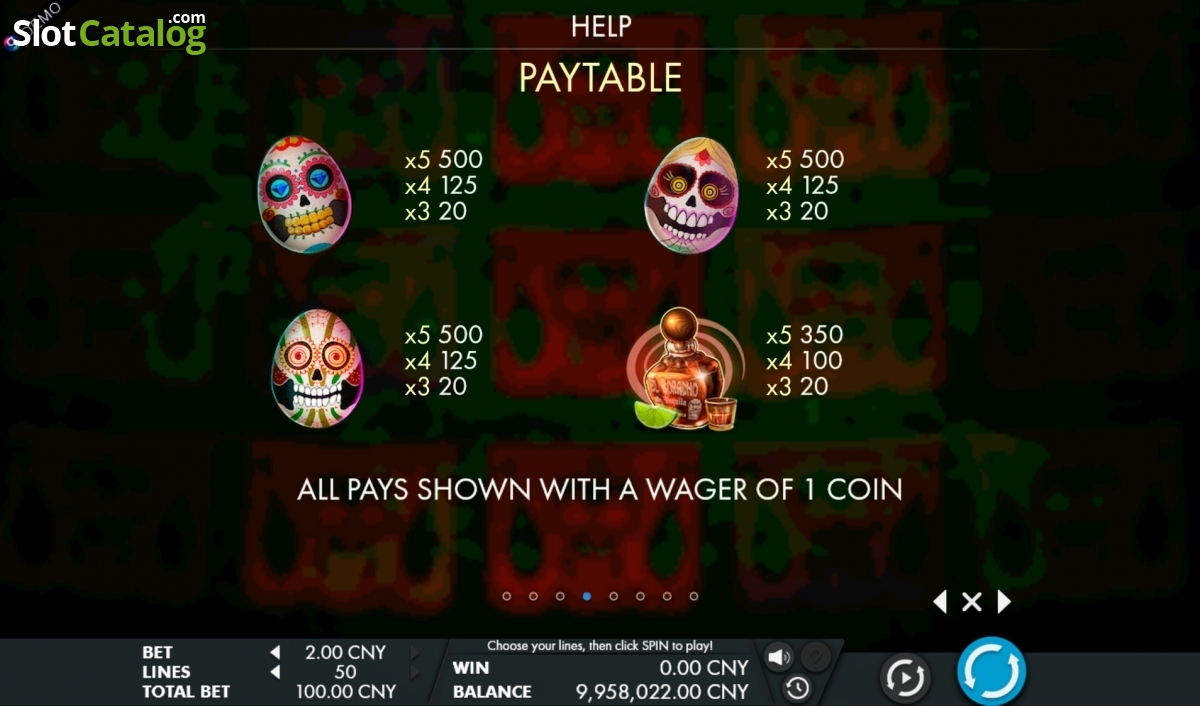Screen dimensions: 1200x706
Task: Increase the BET amount with right arrow
Action: (x=416, y=652)
